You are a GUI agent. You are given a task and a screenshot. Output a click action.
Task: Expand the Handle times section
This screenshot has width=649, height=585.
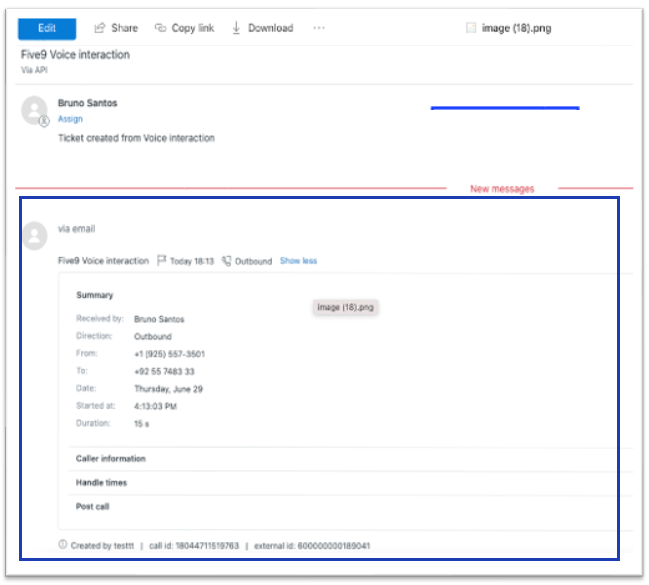point(101,483)
